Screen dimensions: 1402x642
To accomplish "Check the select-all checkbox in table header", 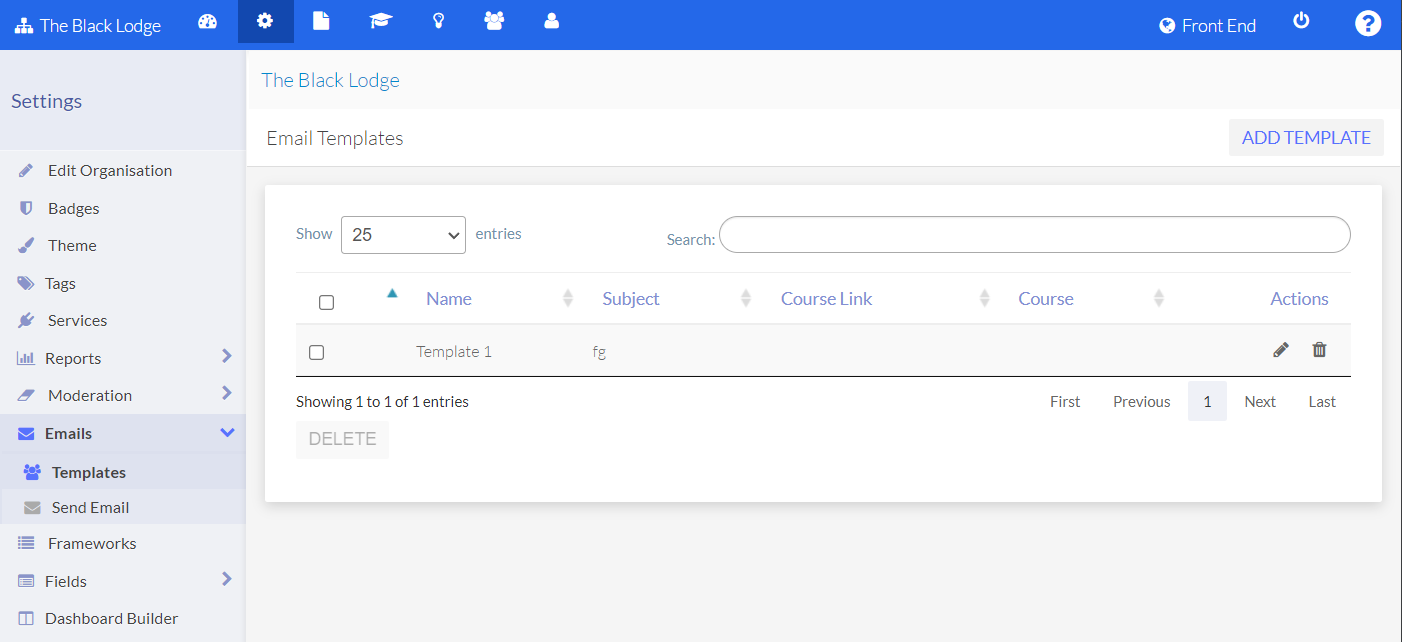I will coord(326,301).
